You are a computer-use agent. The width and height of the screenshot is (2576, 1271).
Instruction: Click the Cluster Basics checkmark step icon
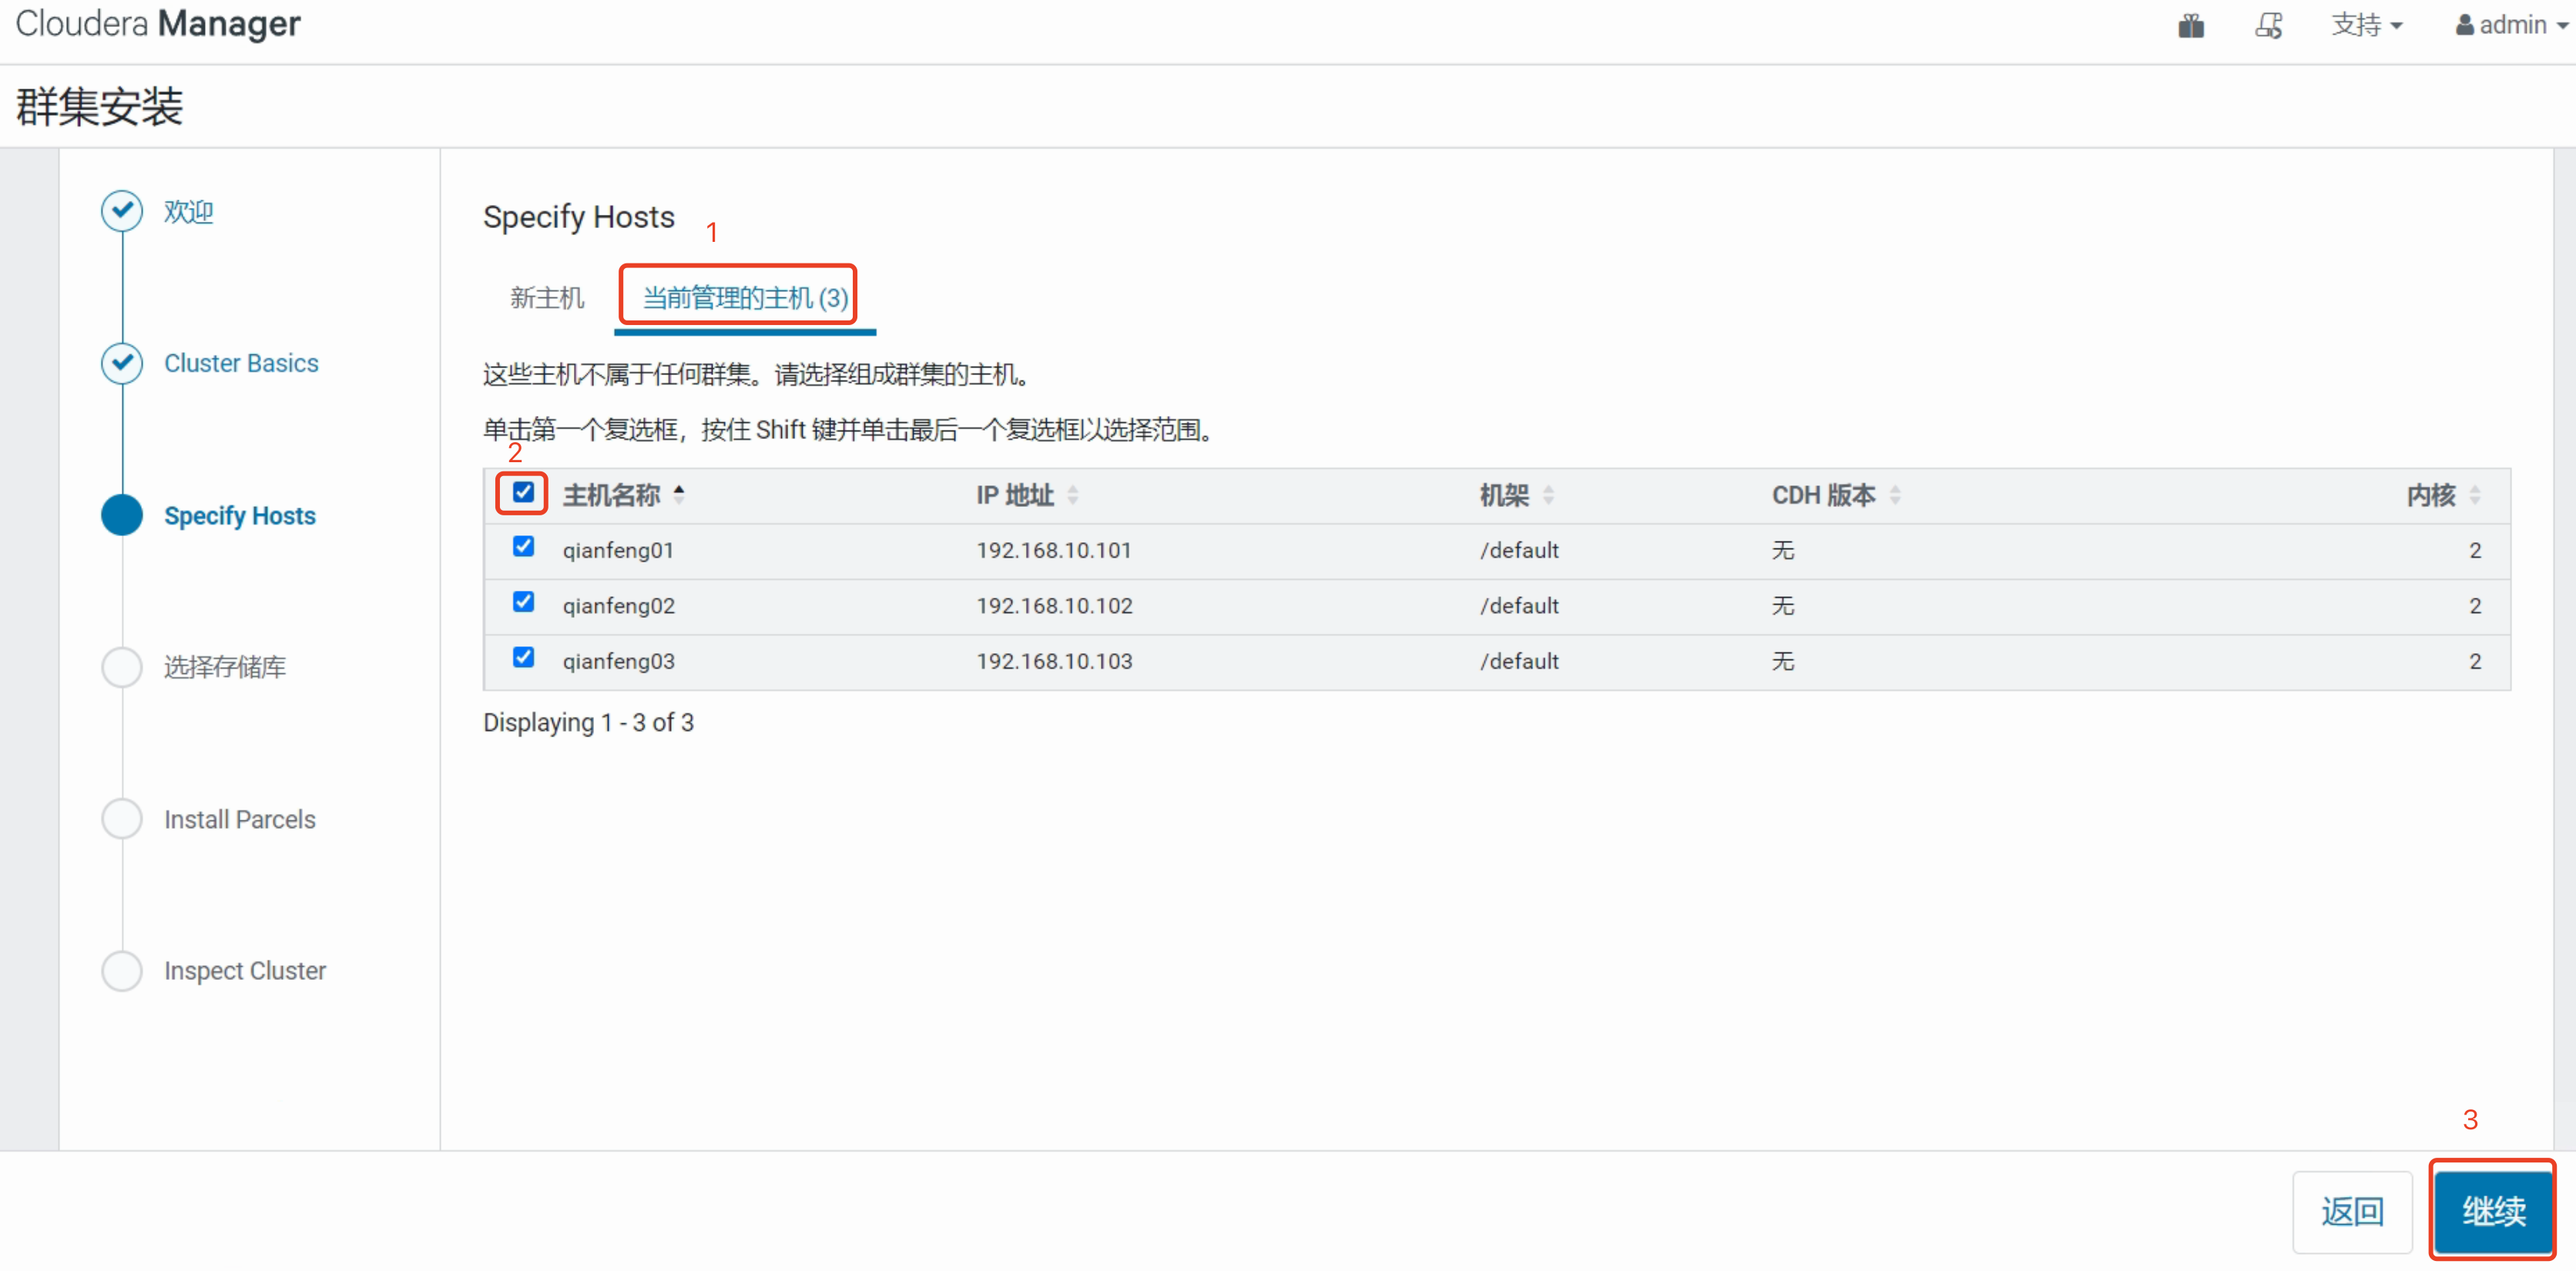tap(122, 363)
